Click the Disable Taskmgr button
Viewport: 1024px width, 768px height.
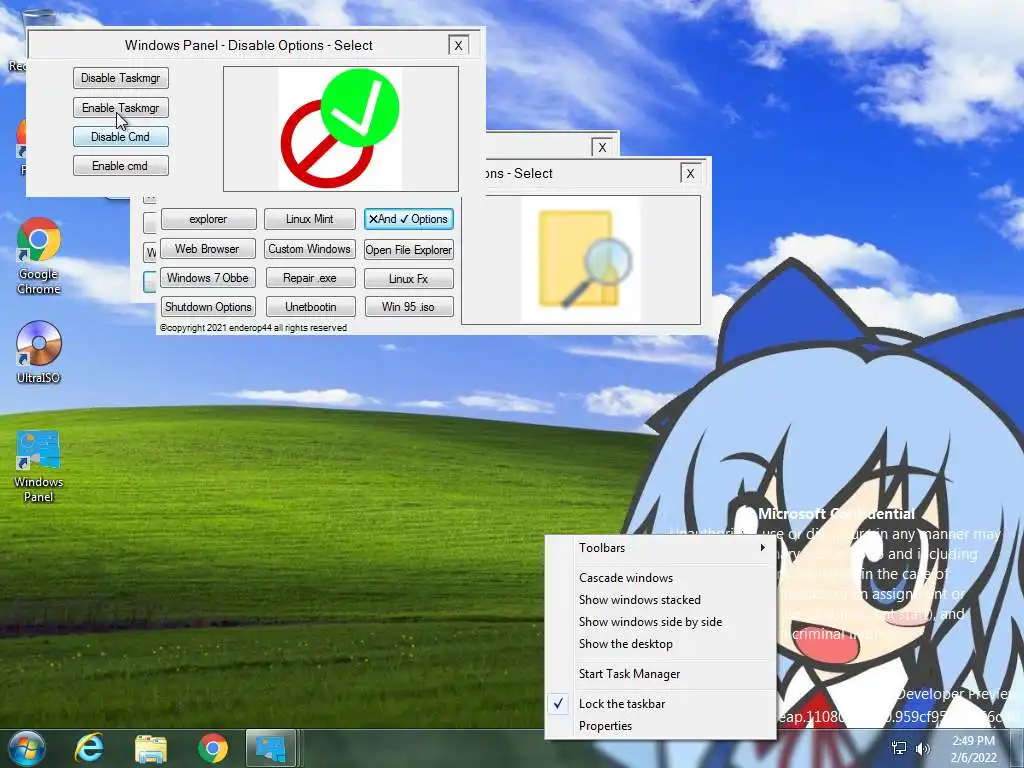[121, 78]
